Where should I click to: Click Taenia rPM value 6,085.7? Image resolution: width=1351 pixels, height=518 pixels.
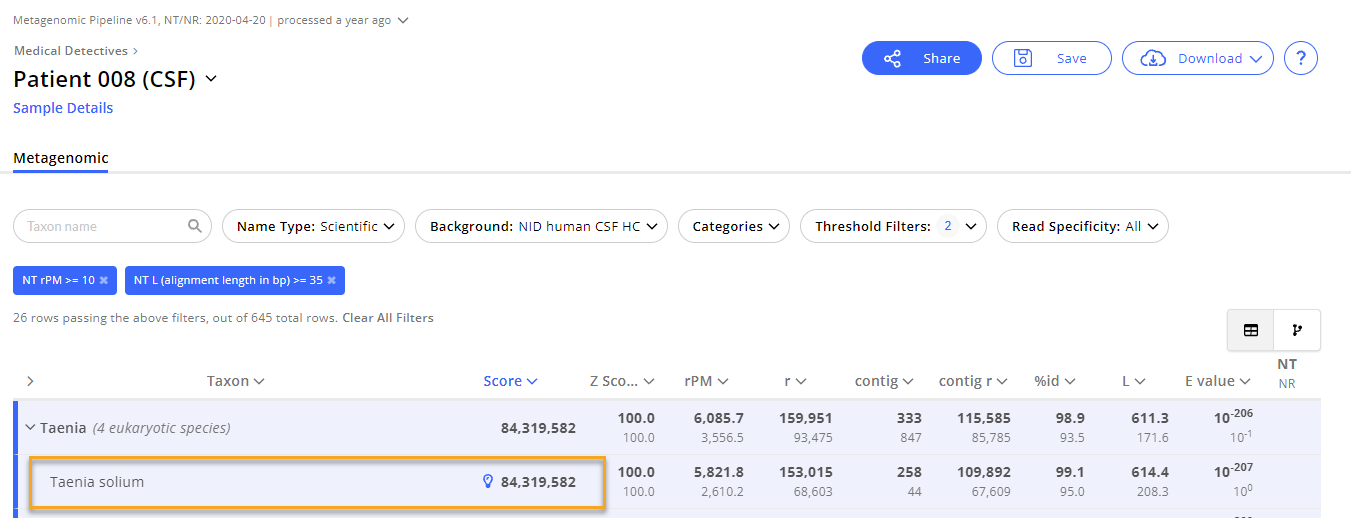click(x=718, y=418)
